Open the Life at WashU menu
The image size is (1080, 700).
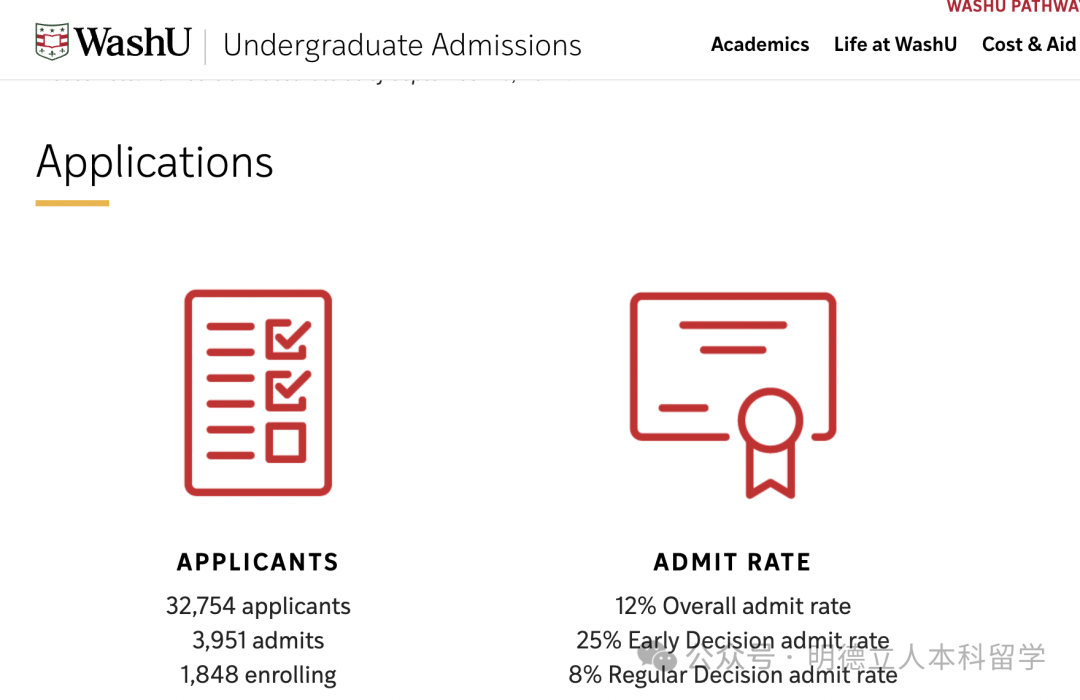(x=895, y=44)
